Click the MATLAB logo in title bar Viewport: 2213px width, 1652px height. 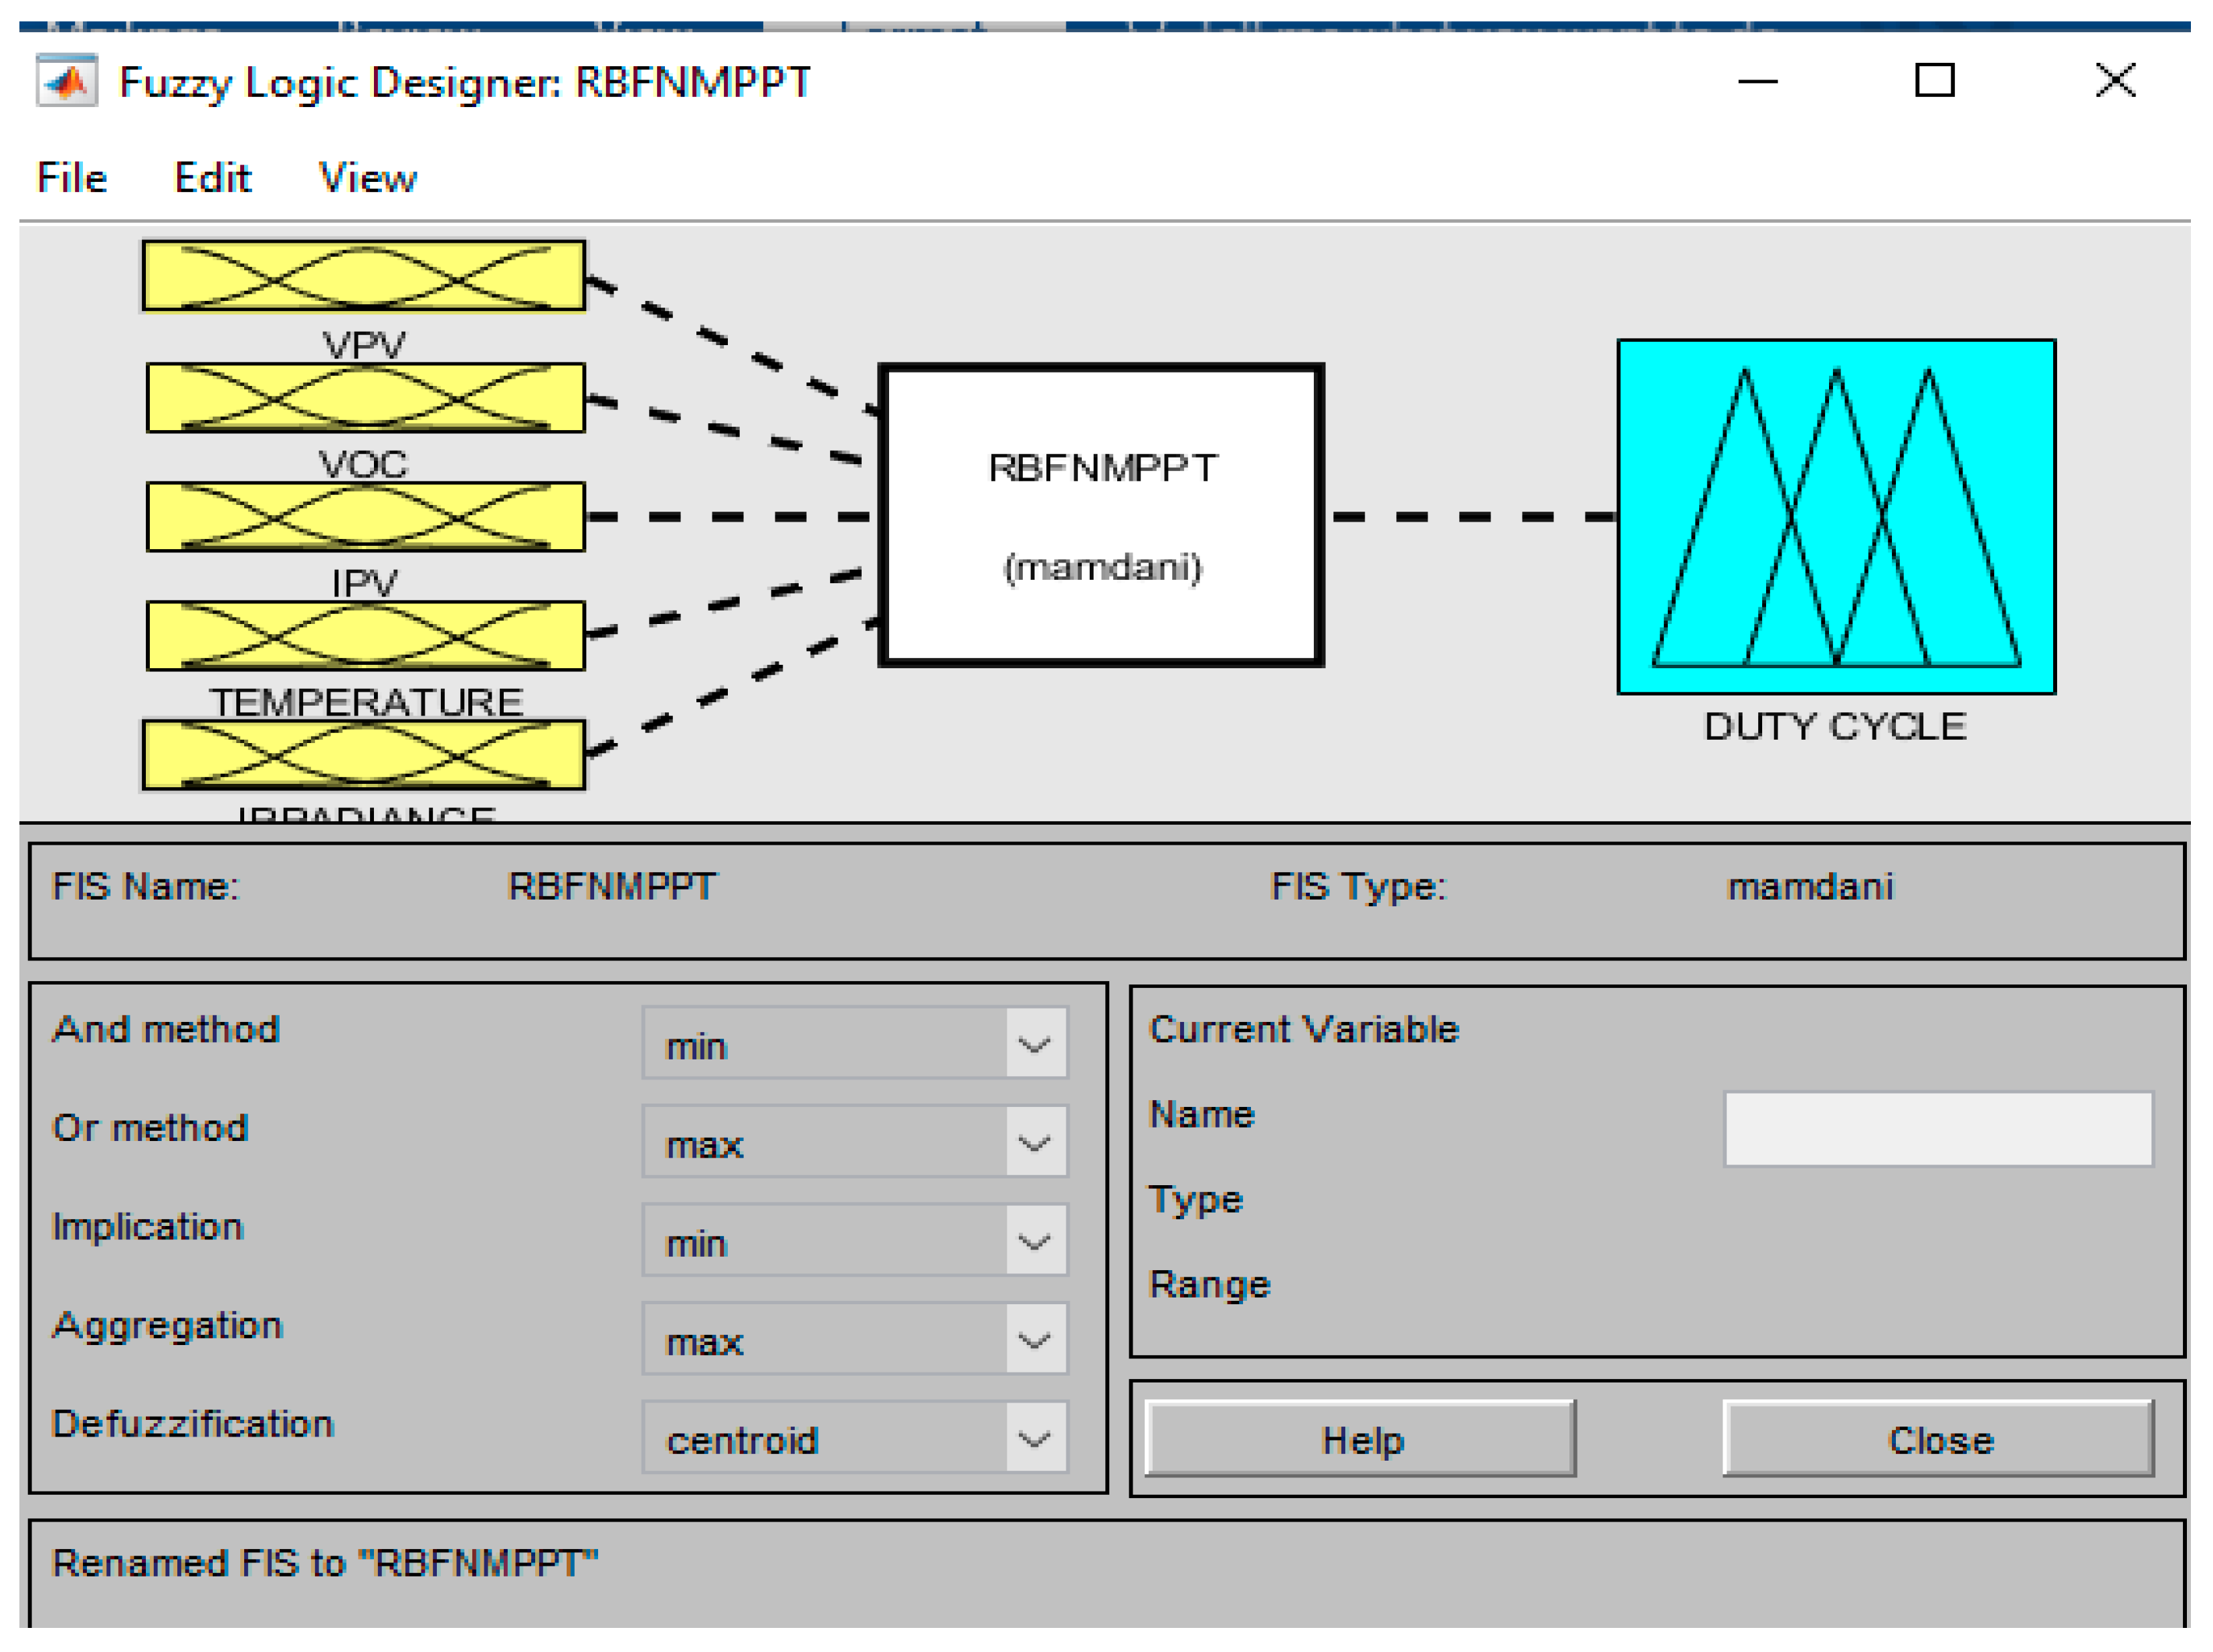point(67,81)
